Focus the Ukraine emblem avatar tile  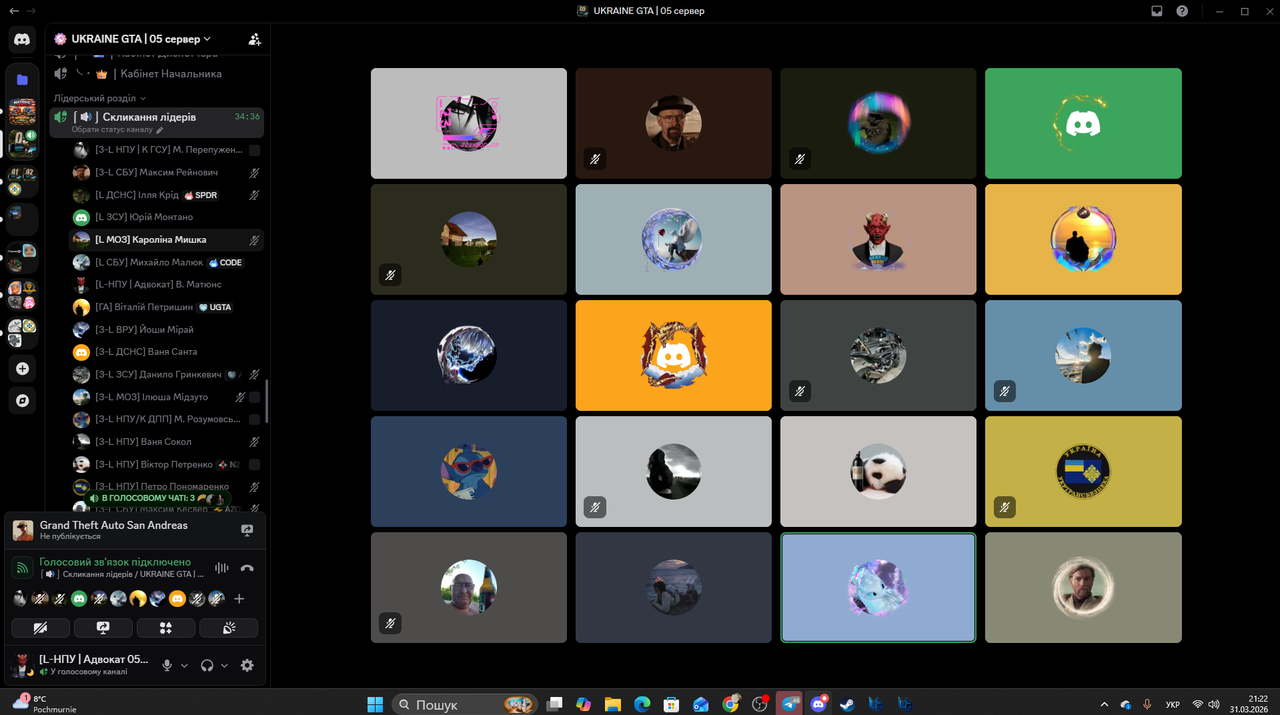point(1083,471)
